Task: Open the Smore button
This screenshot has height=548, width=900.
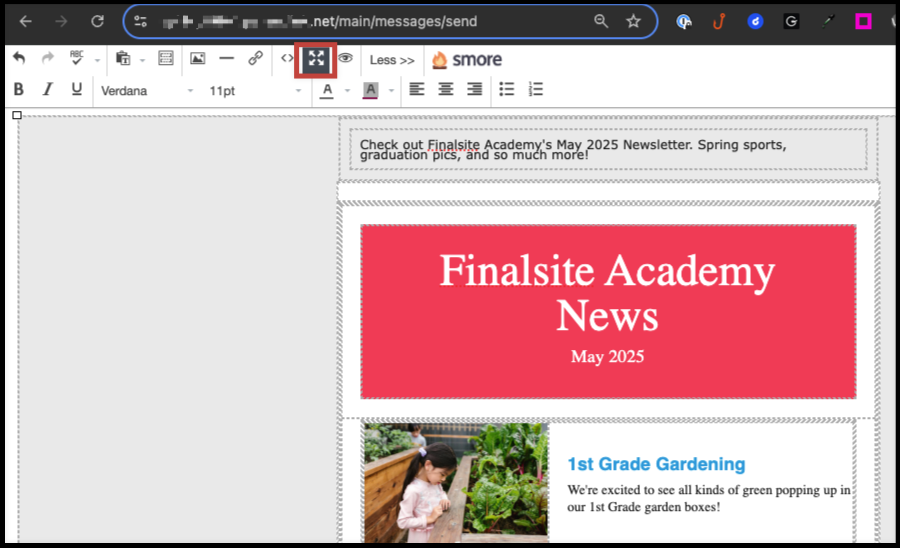Action: point(467,60)
